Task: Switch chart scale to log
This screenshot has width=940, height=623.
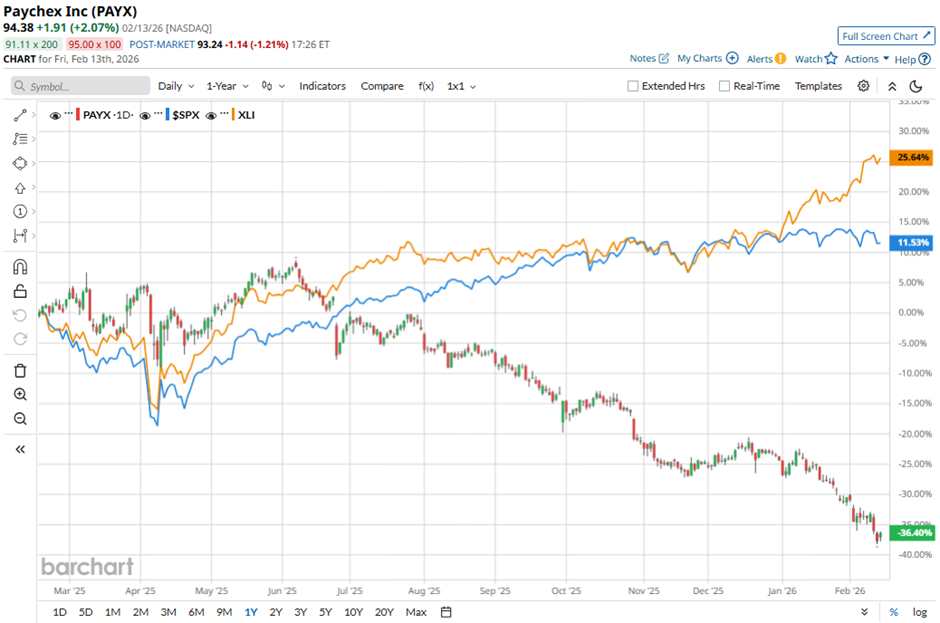Action: point(922,611)
